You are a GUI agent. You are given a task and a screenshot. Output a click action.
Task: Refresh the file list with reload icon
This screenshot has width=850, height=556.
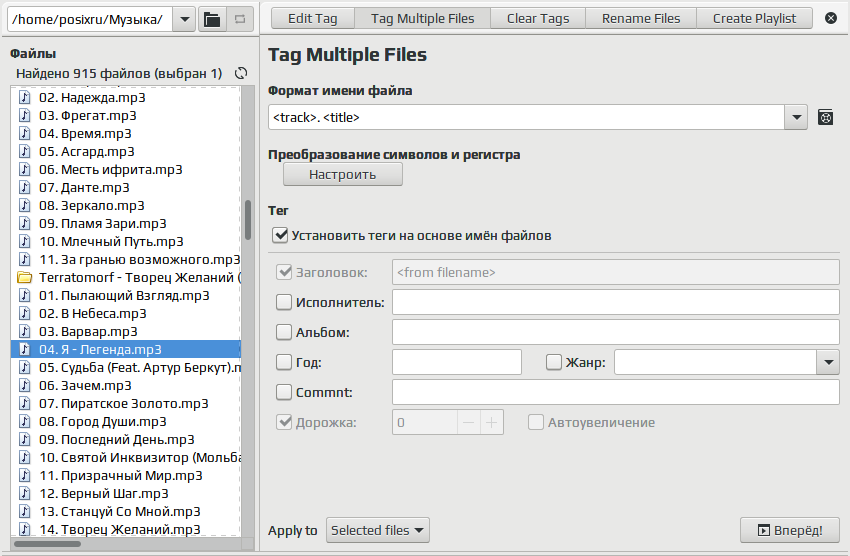coord(241,73)
